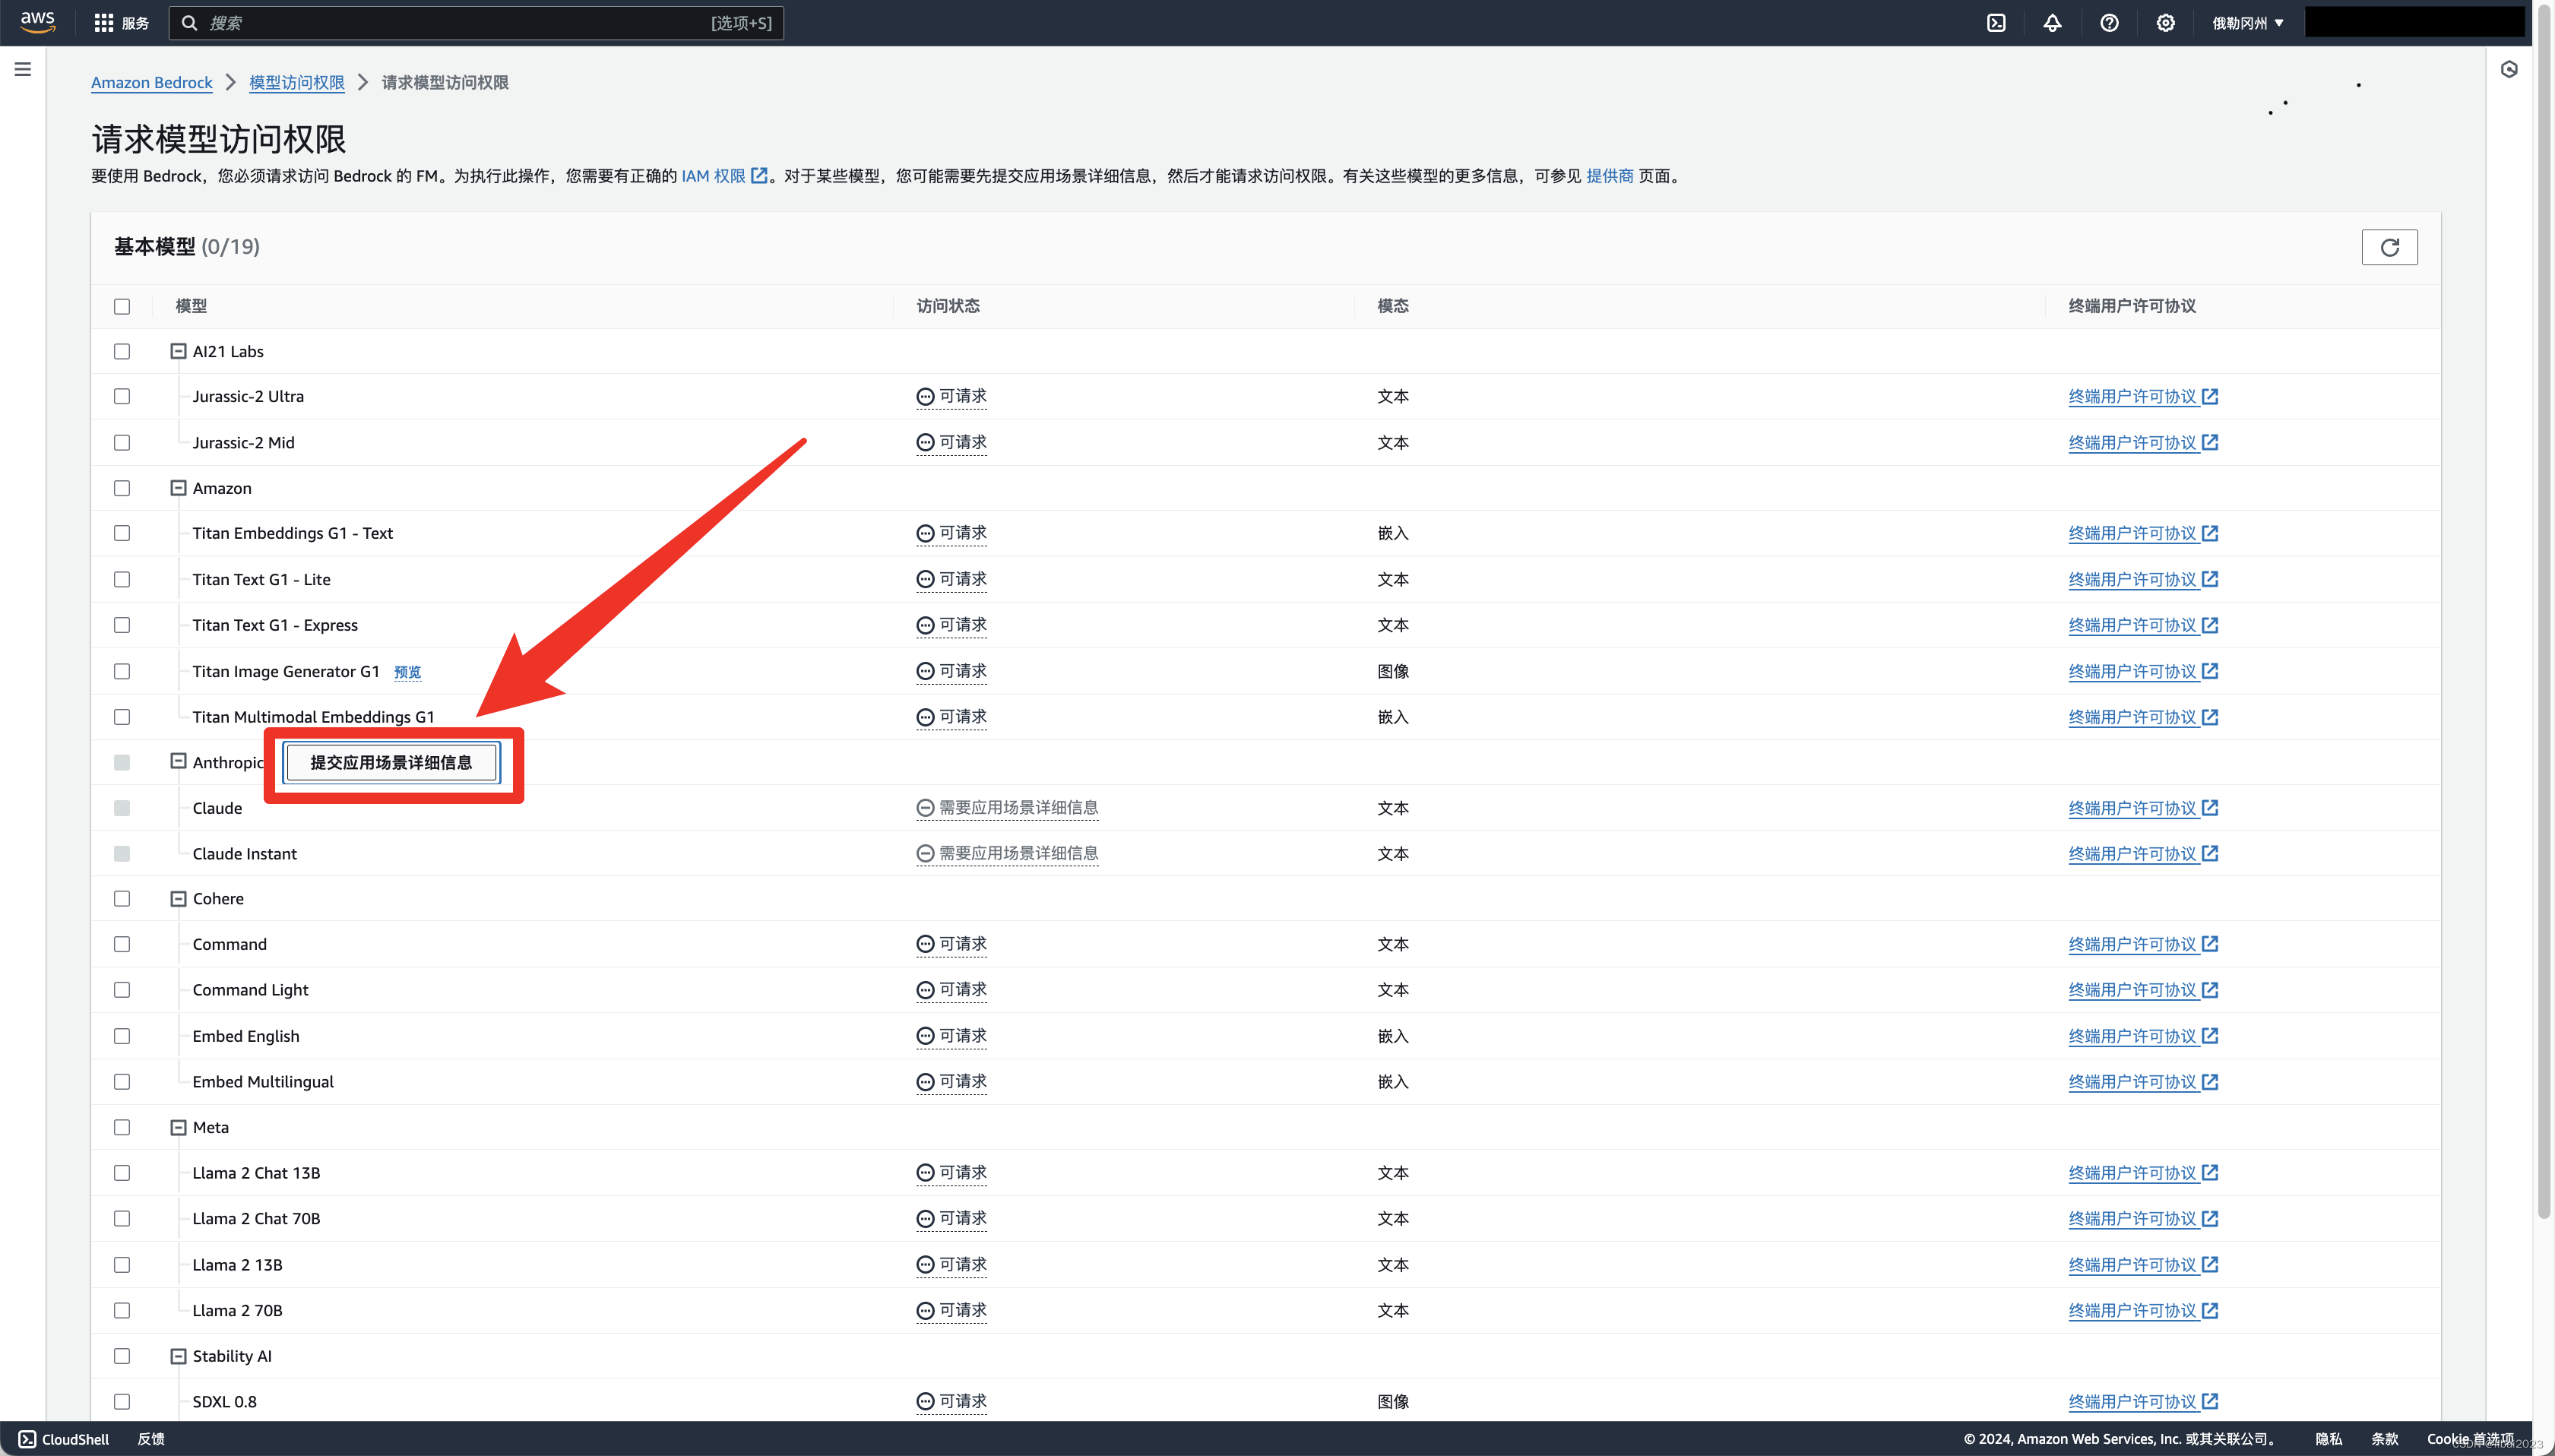Check the Titan Text G1 - Express checkbox

122,625
